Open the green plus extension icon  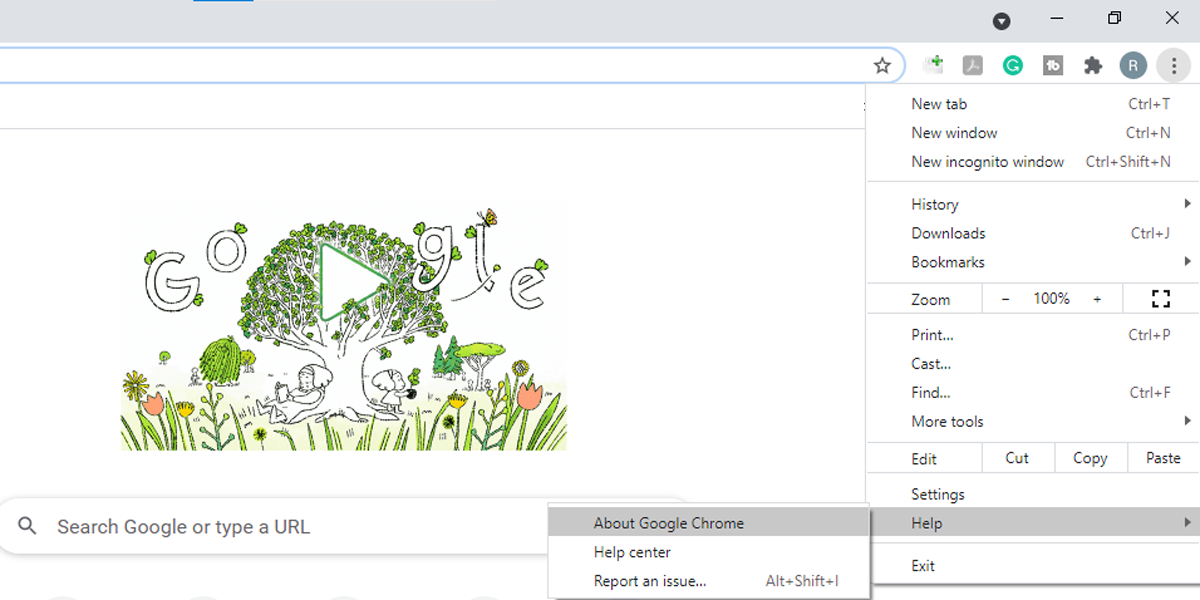pyautogui.click(x=933, y=65)
